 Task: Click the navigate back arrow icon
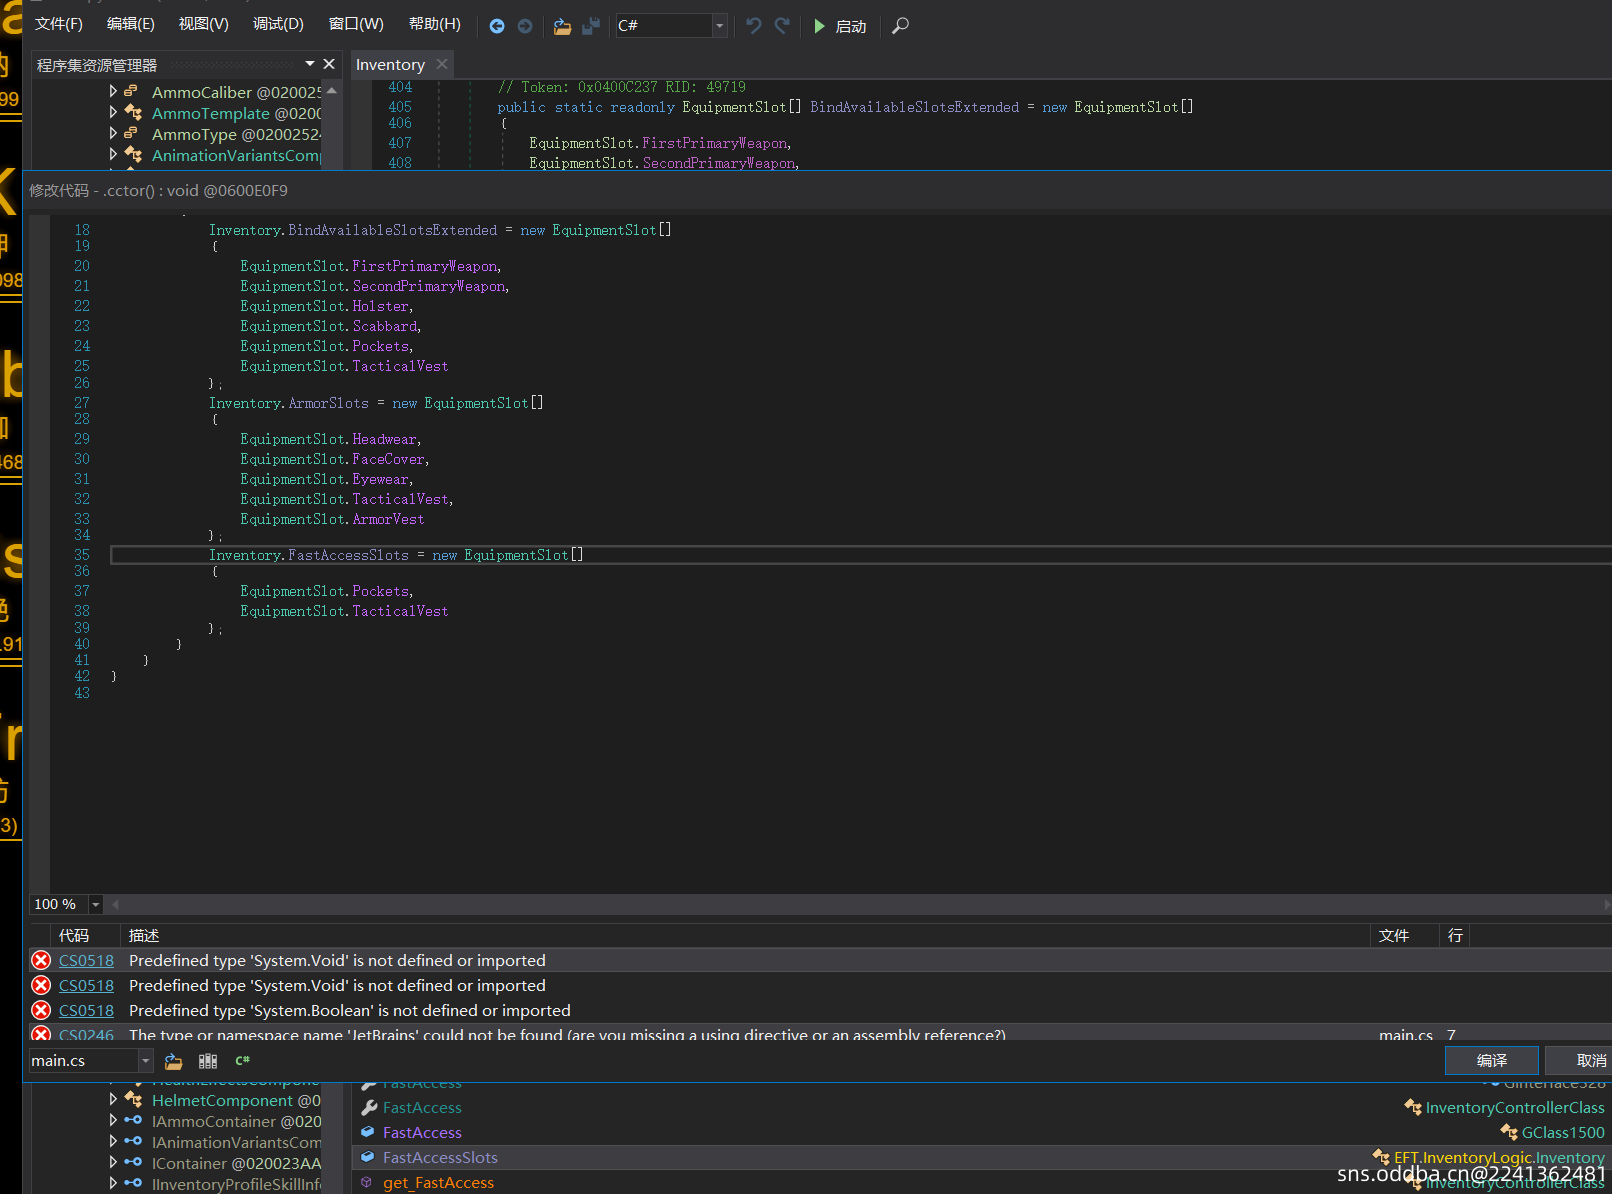[497, 26]
